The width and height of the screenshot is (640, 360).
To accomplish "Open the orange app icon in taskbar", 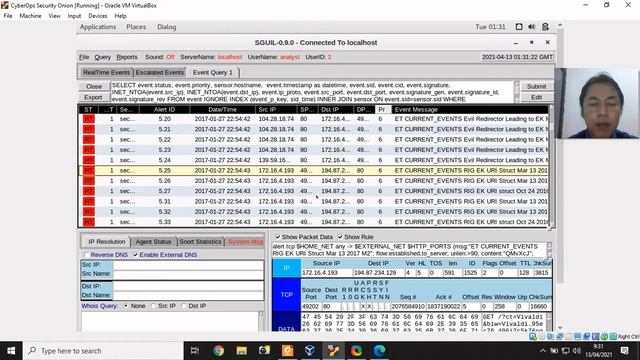I will click(x=288, y=351).
